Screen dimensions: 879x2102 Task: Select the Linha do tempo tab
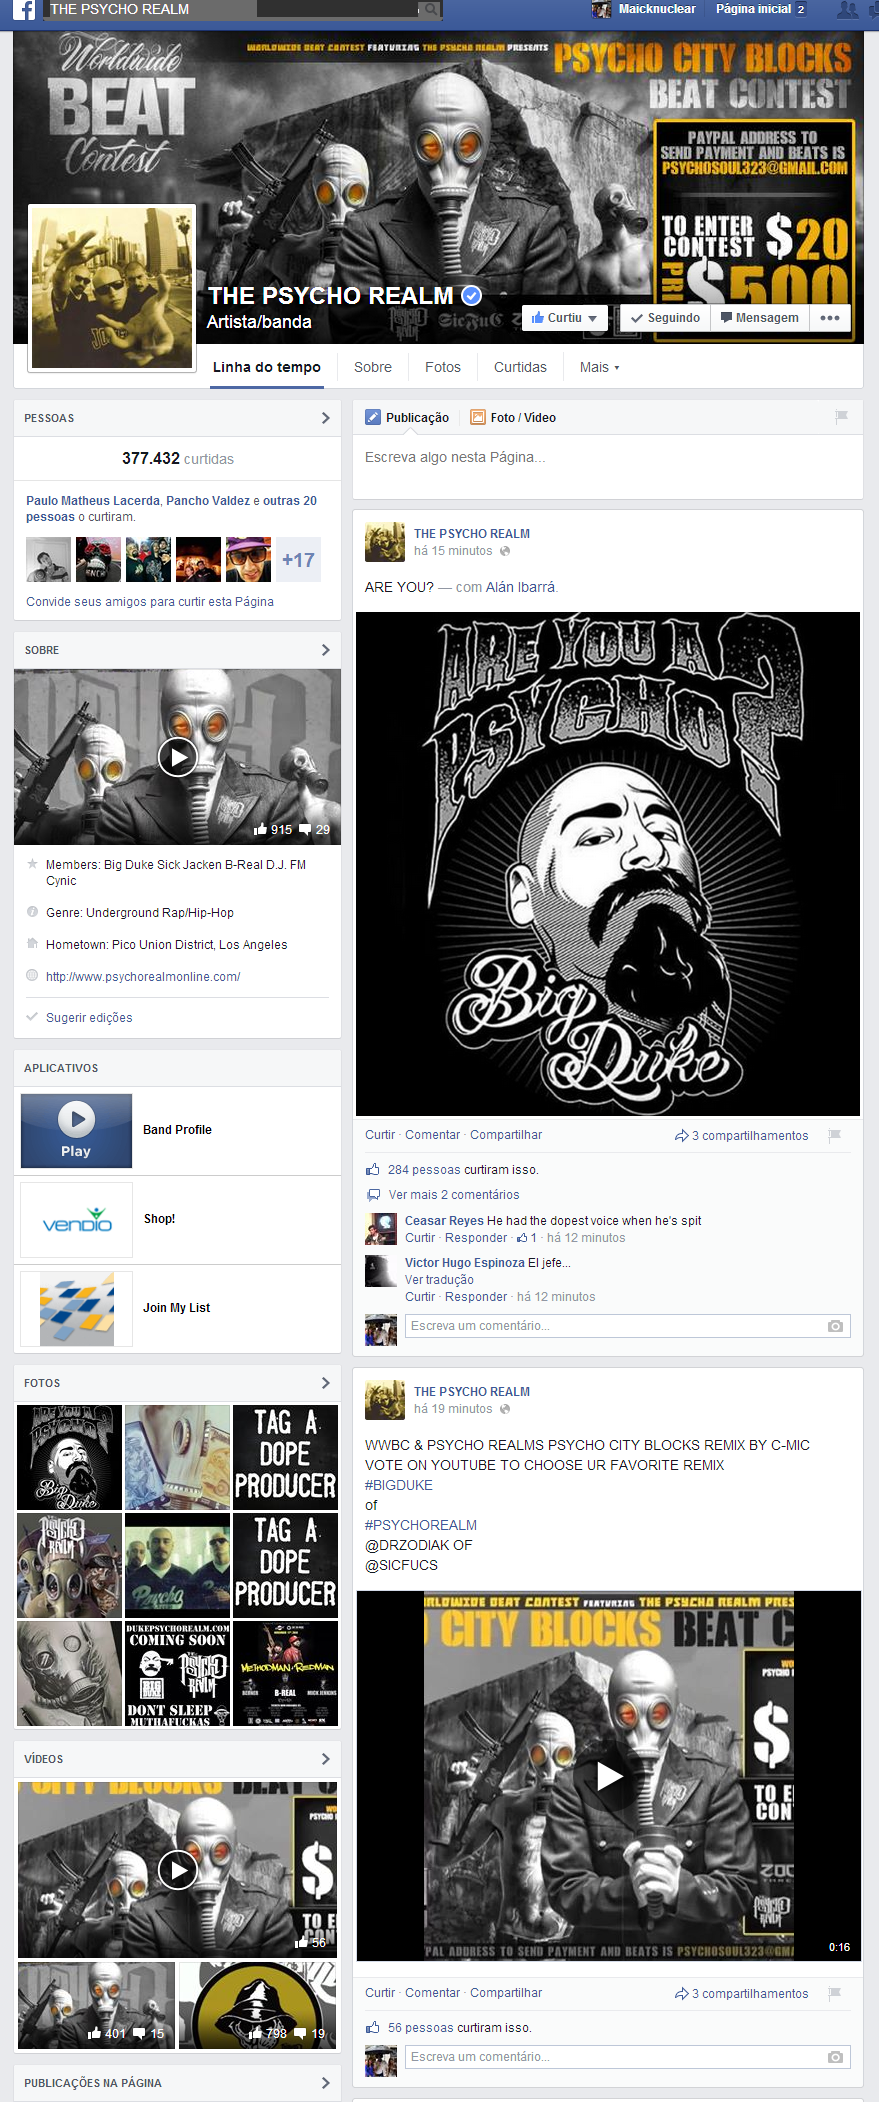tap(267, 367)
